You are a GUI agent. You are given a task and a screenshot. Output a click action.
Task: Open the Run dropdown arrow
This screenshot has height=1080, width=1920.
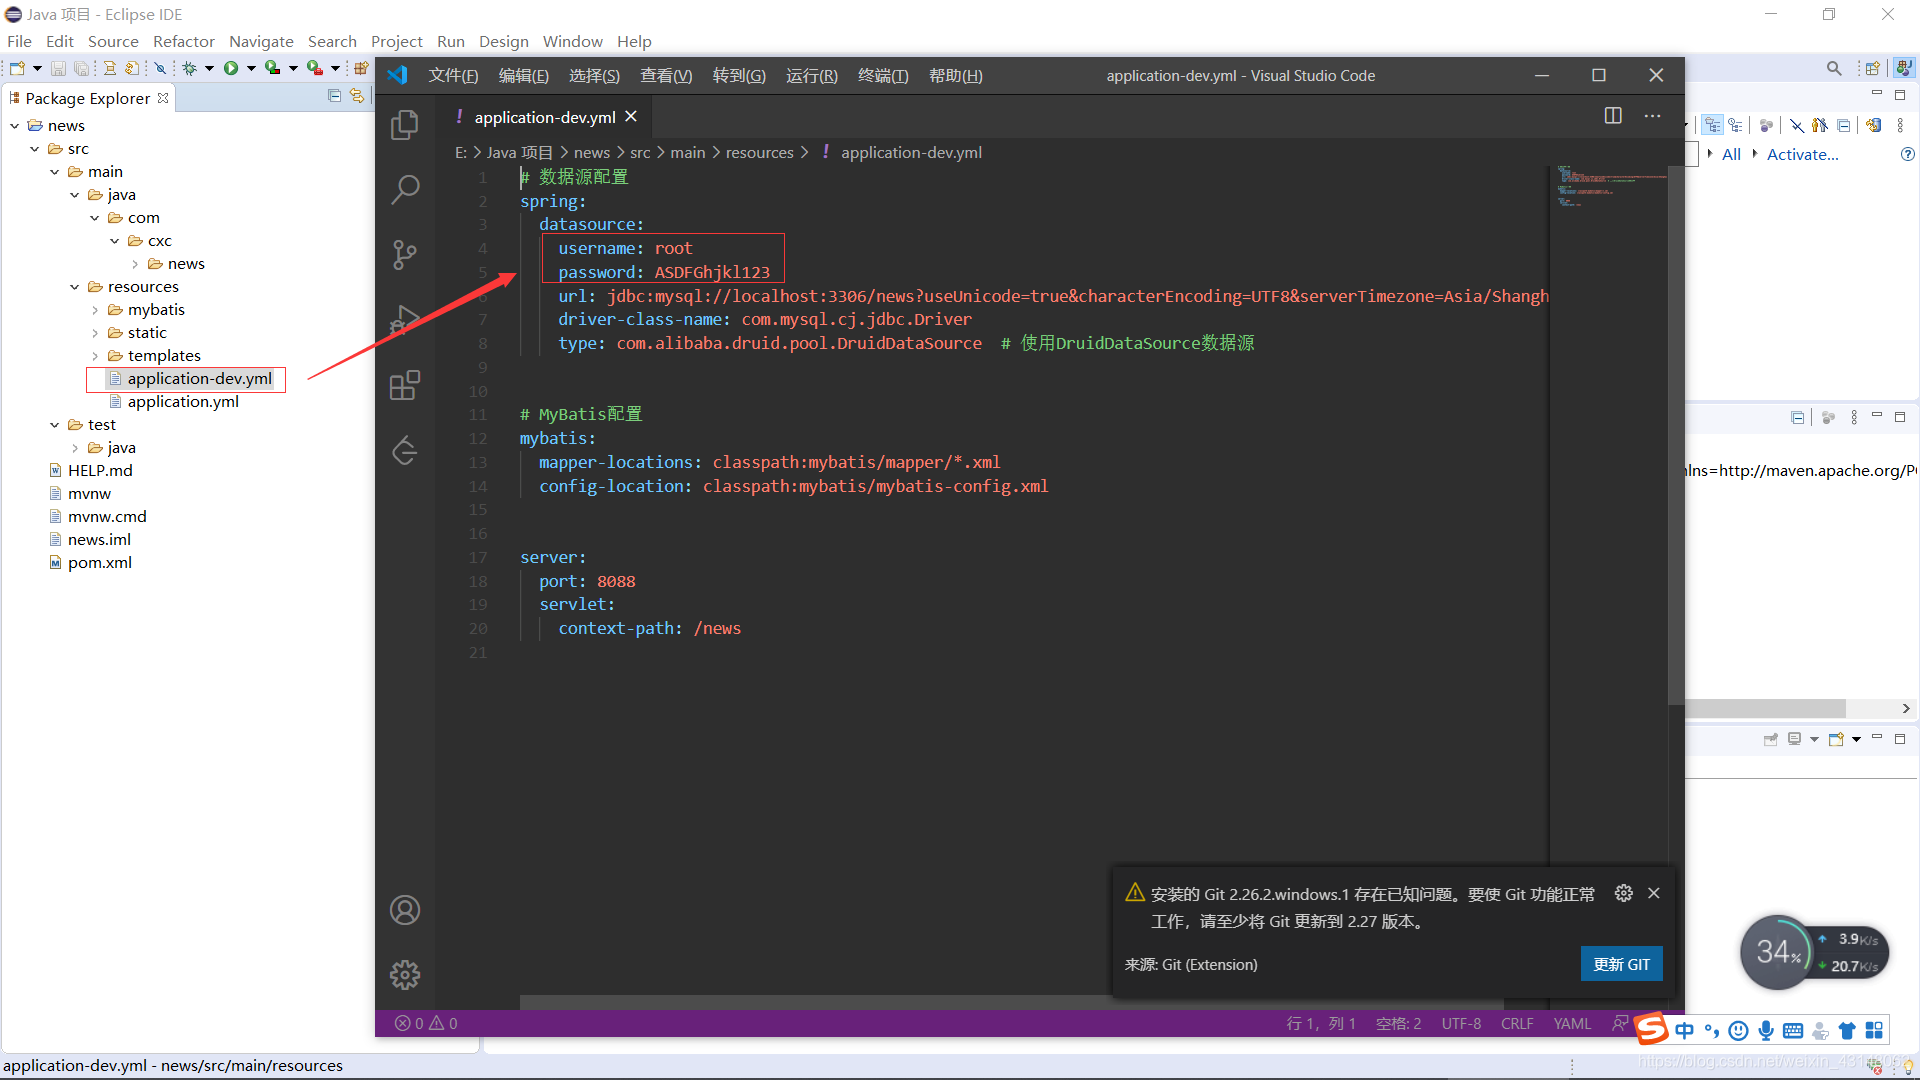click(x=251, y=68)
